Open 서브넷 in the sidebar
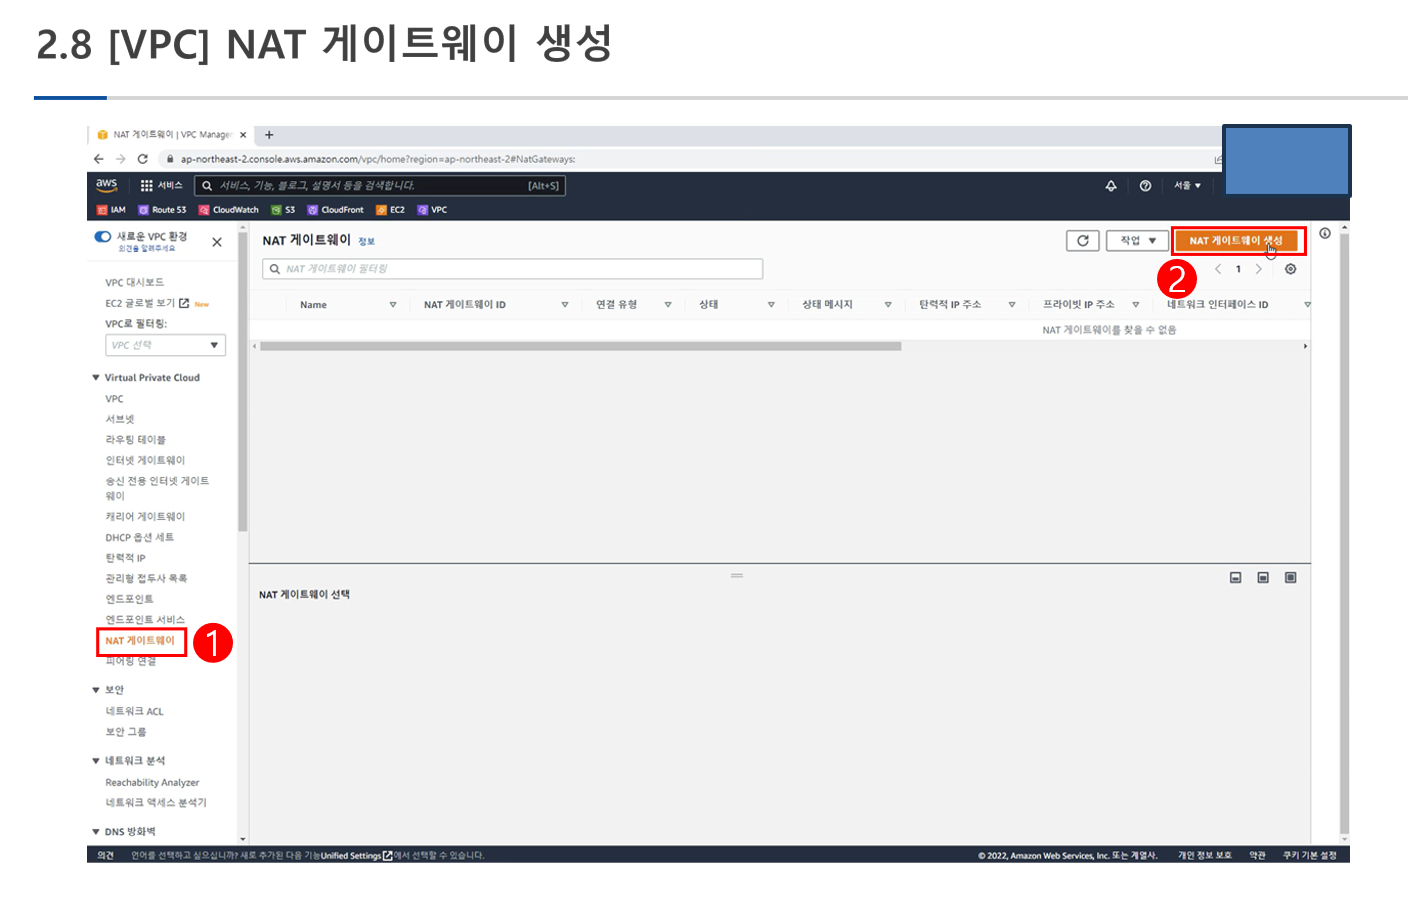Viewport: 1408px width, 912px height. (x=120, y=419)
